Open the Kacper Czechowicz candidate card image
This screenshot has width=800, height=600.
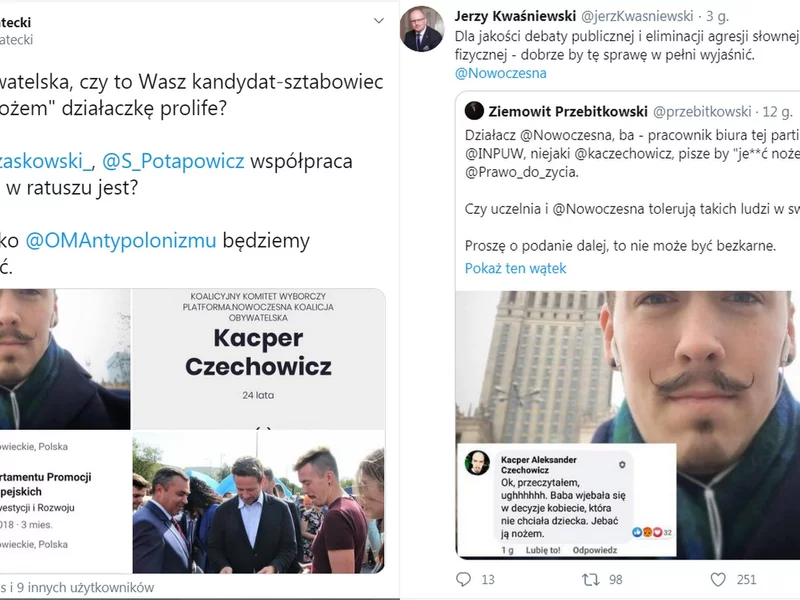pos(259,359)
